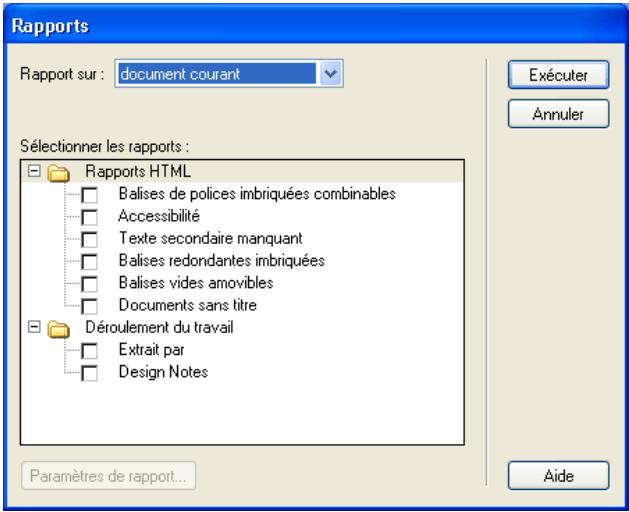Tick the Texte secondaire manquant checkbox
The height and width of the screenshot is (512, 629).
point(89,240)
